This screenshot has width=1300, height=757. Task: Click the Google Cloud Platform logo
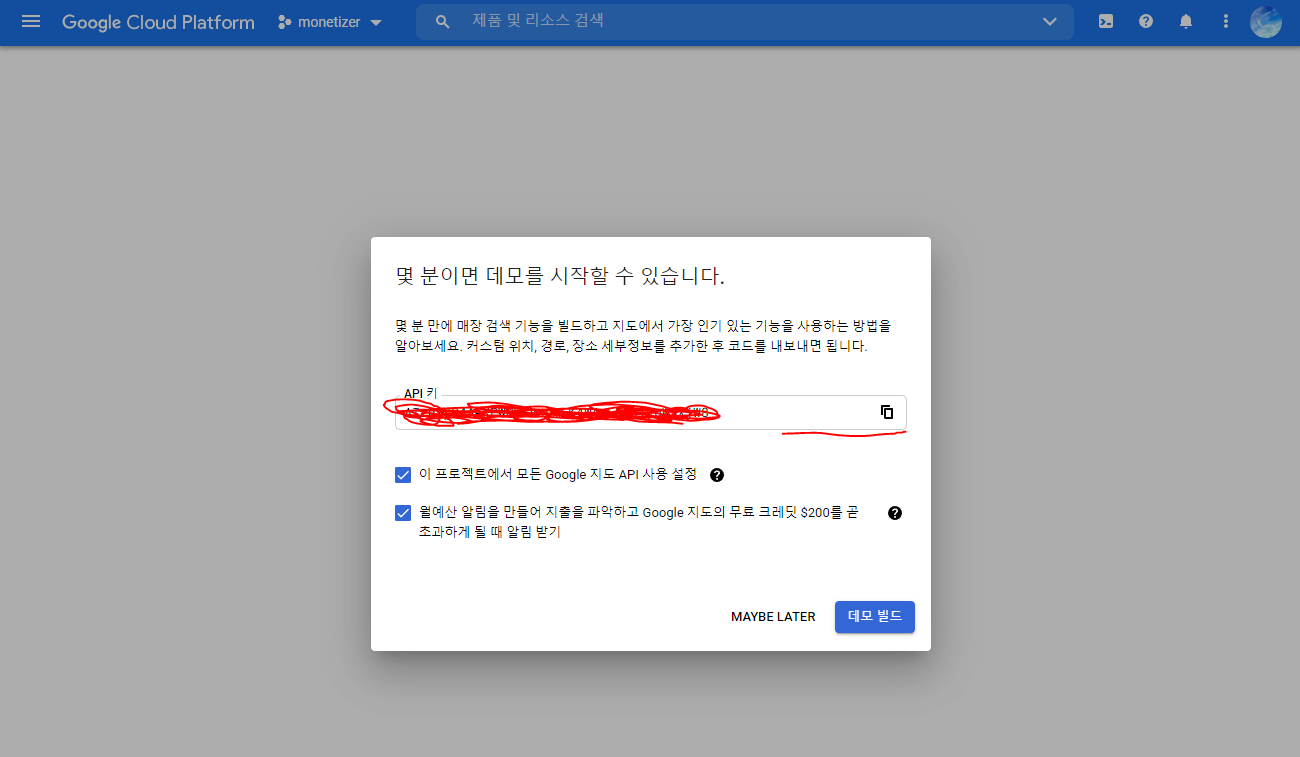(x=158, y=22)
